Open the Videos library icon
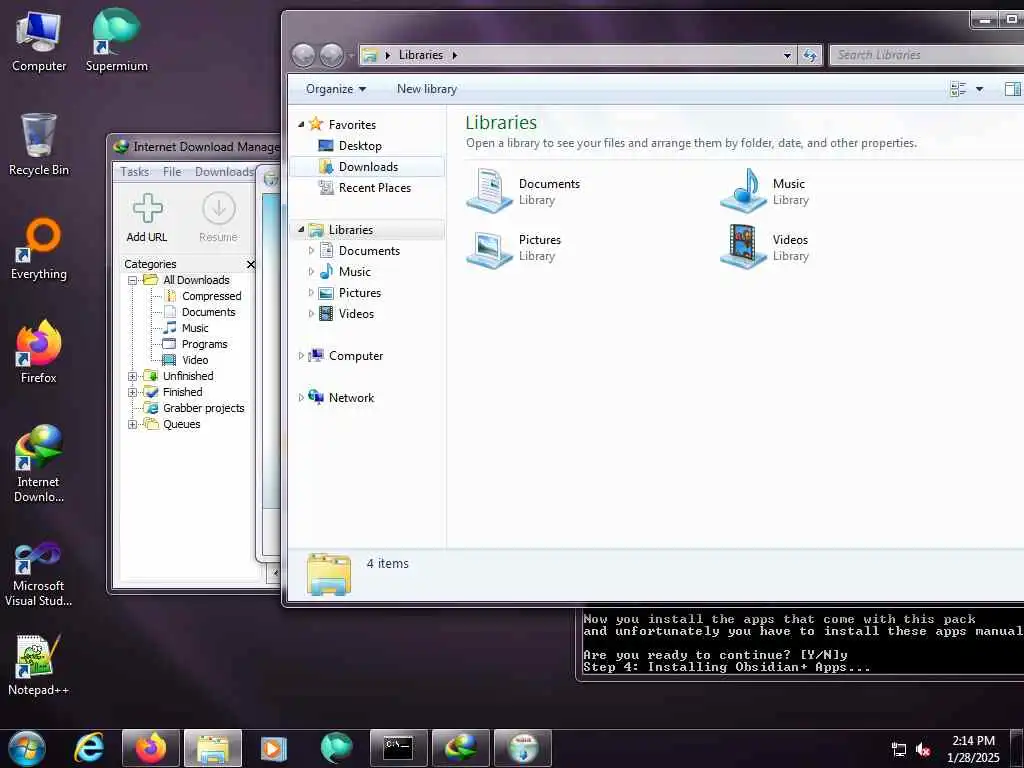 743,247
